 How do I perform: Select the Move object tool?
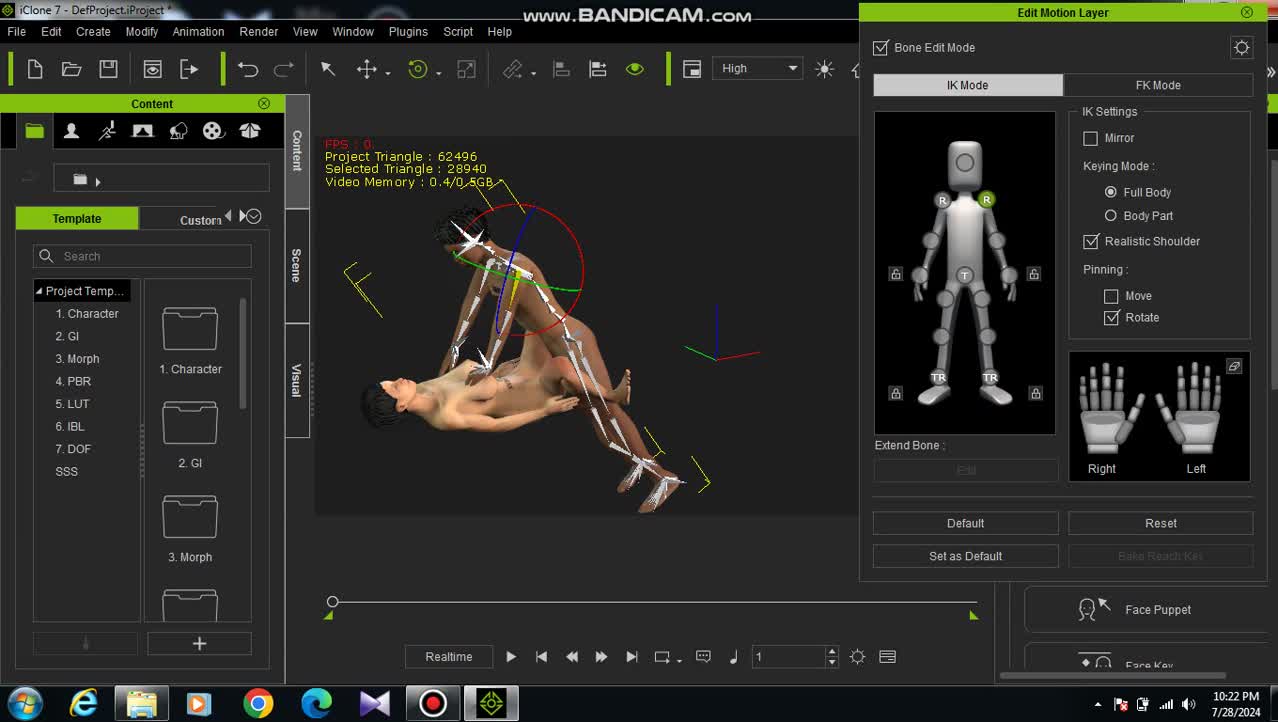[x=367, y=69]
